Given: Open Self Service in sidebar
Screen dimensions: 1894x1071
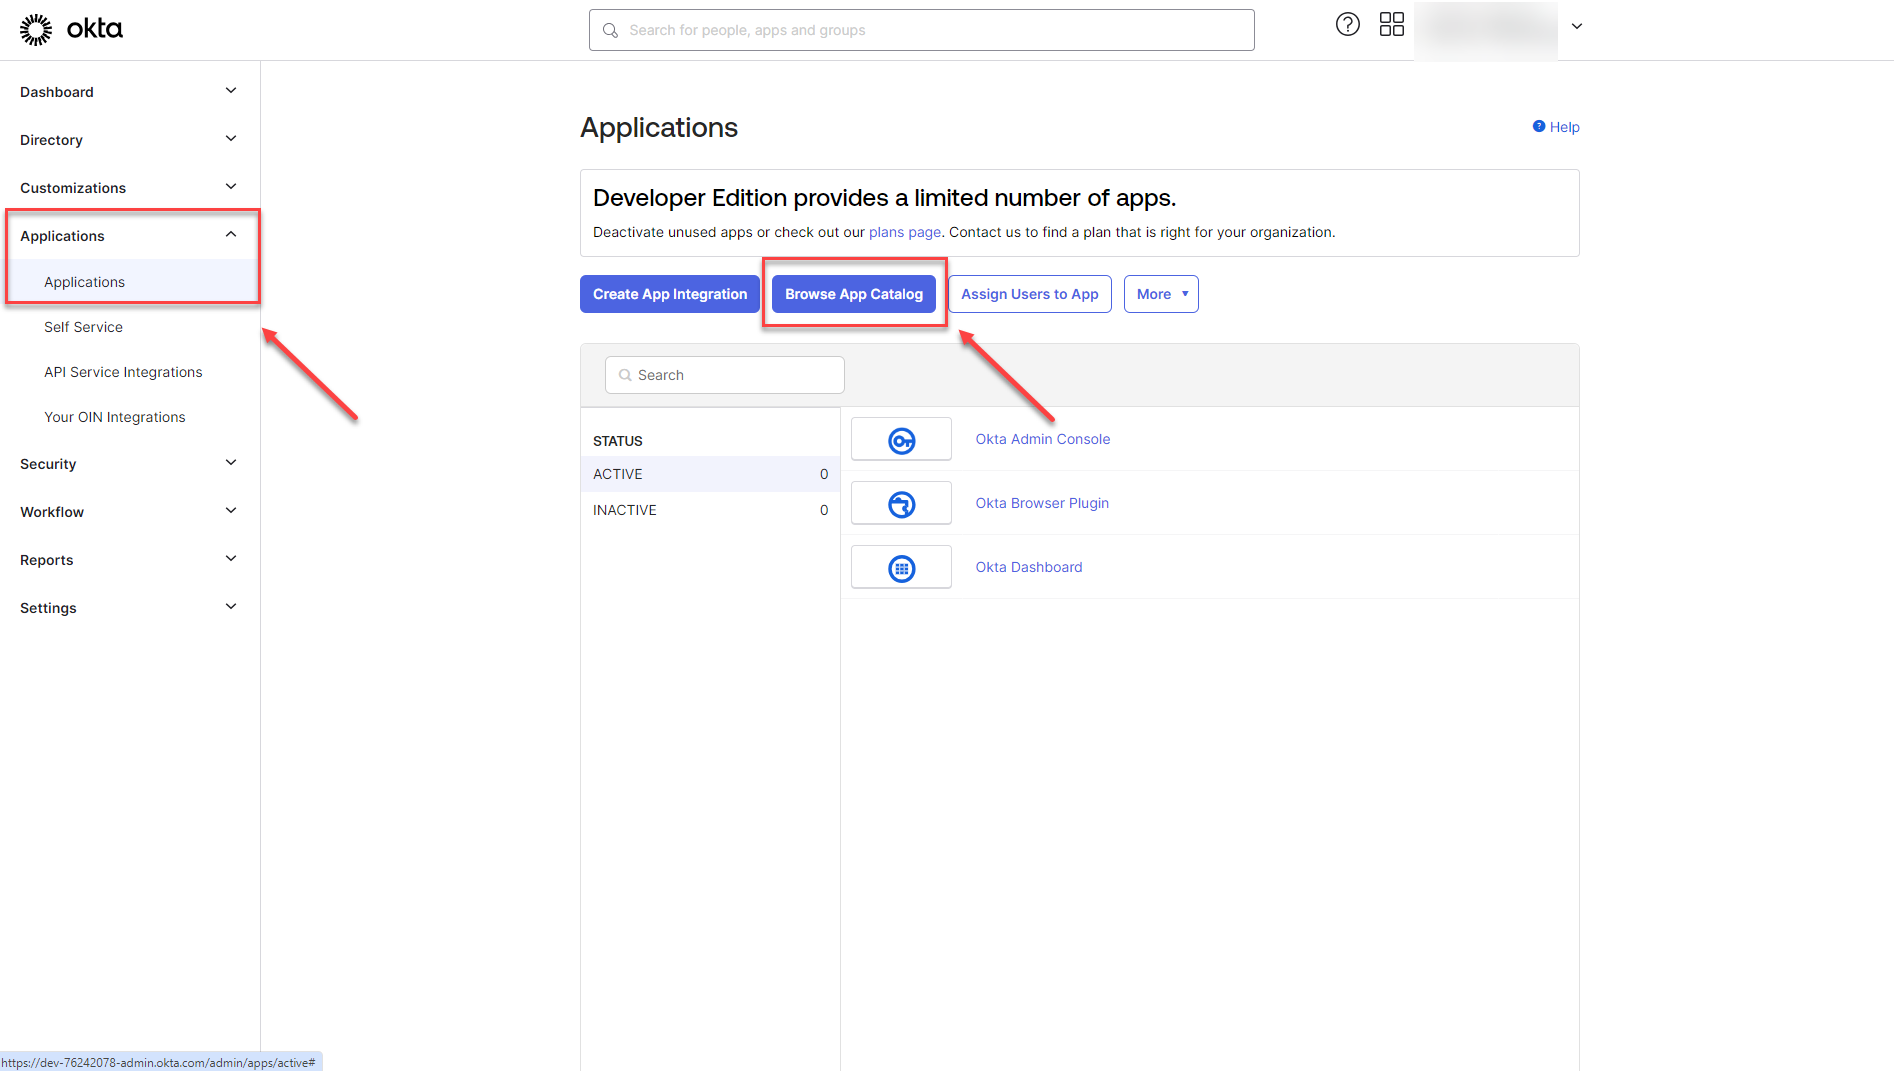Looking at the screenshot, I should pyautogui.click(x=84, y=327).
